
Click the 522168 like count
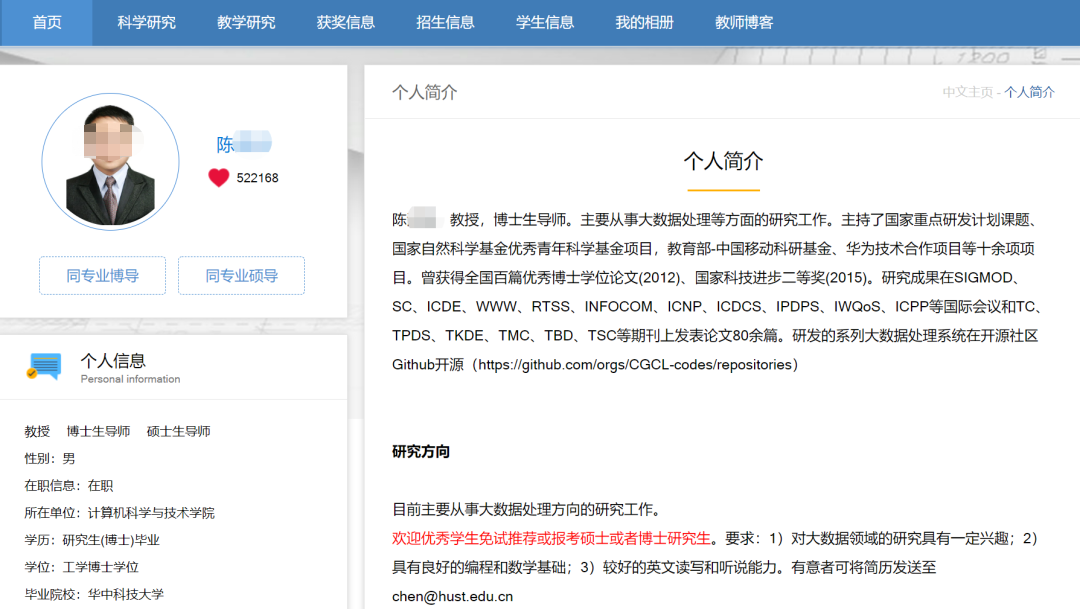coord(257,178)
